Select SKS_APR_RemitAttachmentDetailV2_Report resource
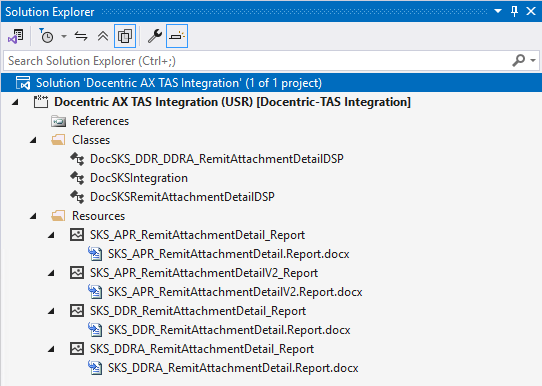The image size is (542, 386). click(x=204, y=273)
